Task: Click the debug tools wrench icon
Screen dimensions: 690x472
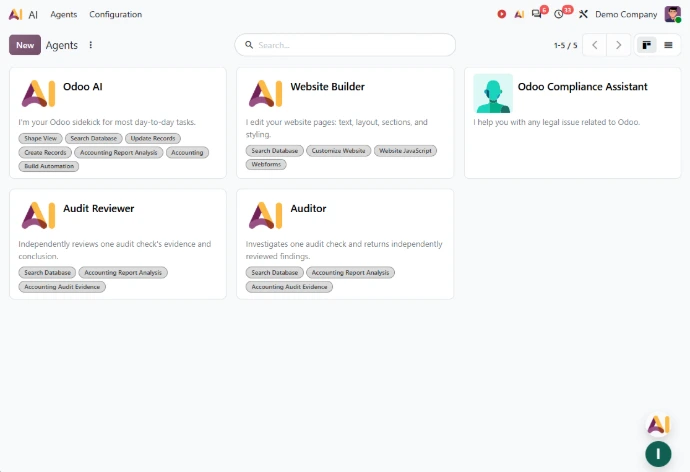Action: click(x=583, y=14)
